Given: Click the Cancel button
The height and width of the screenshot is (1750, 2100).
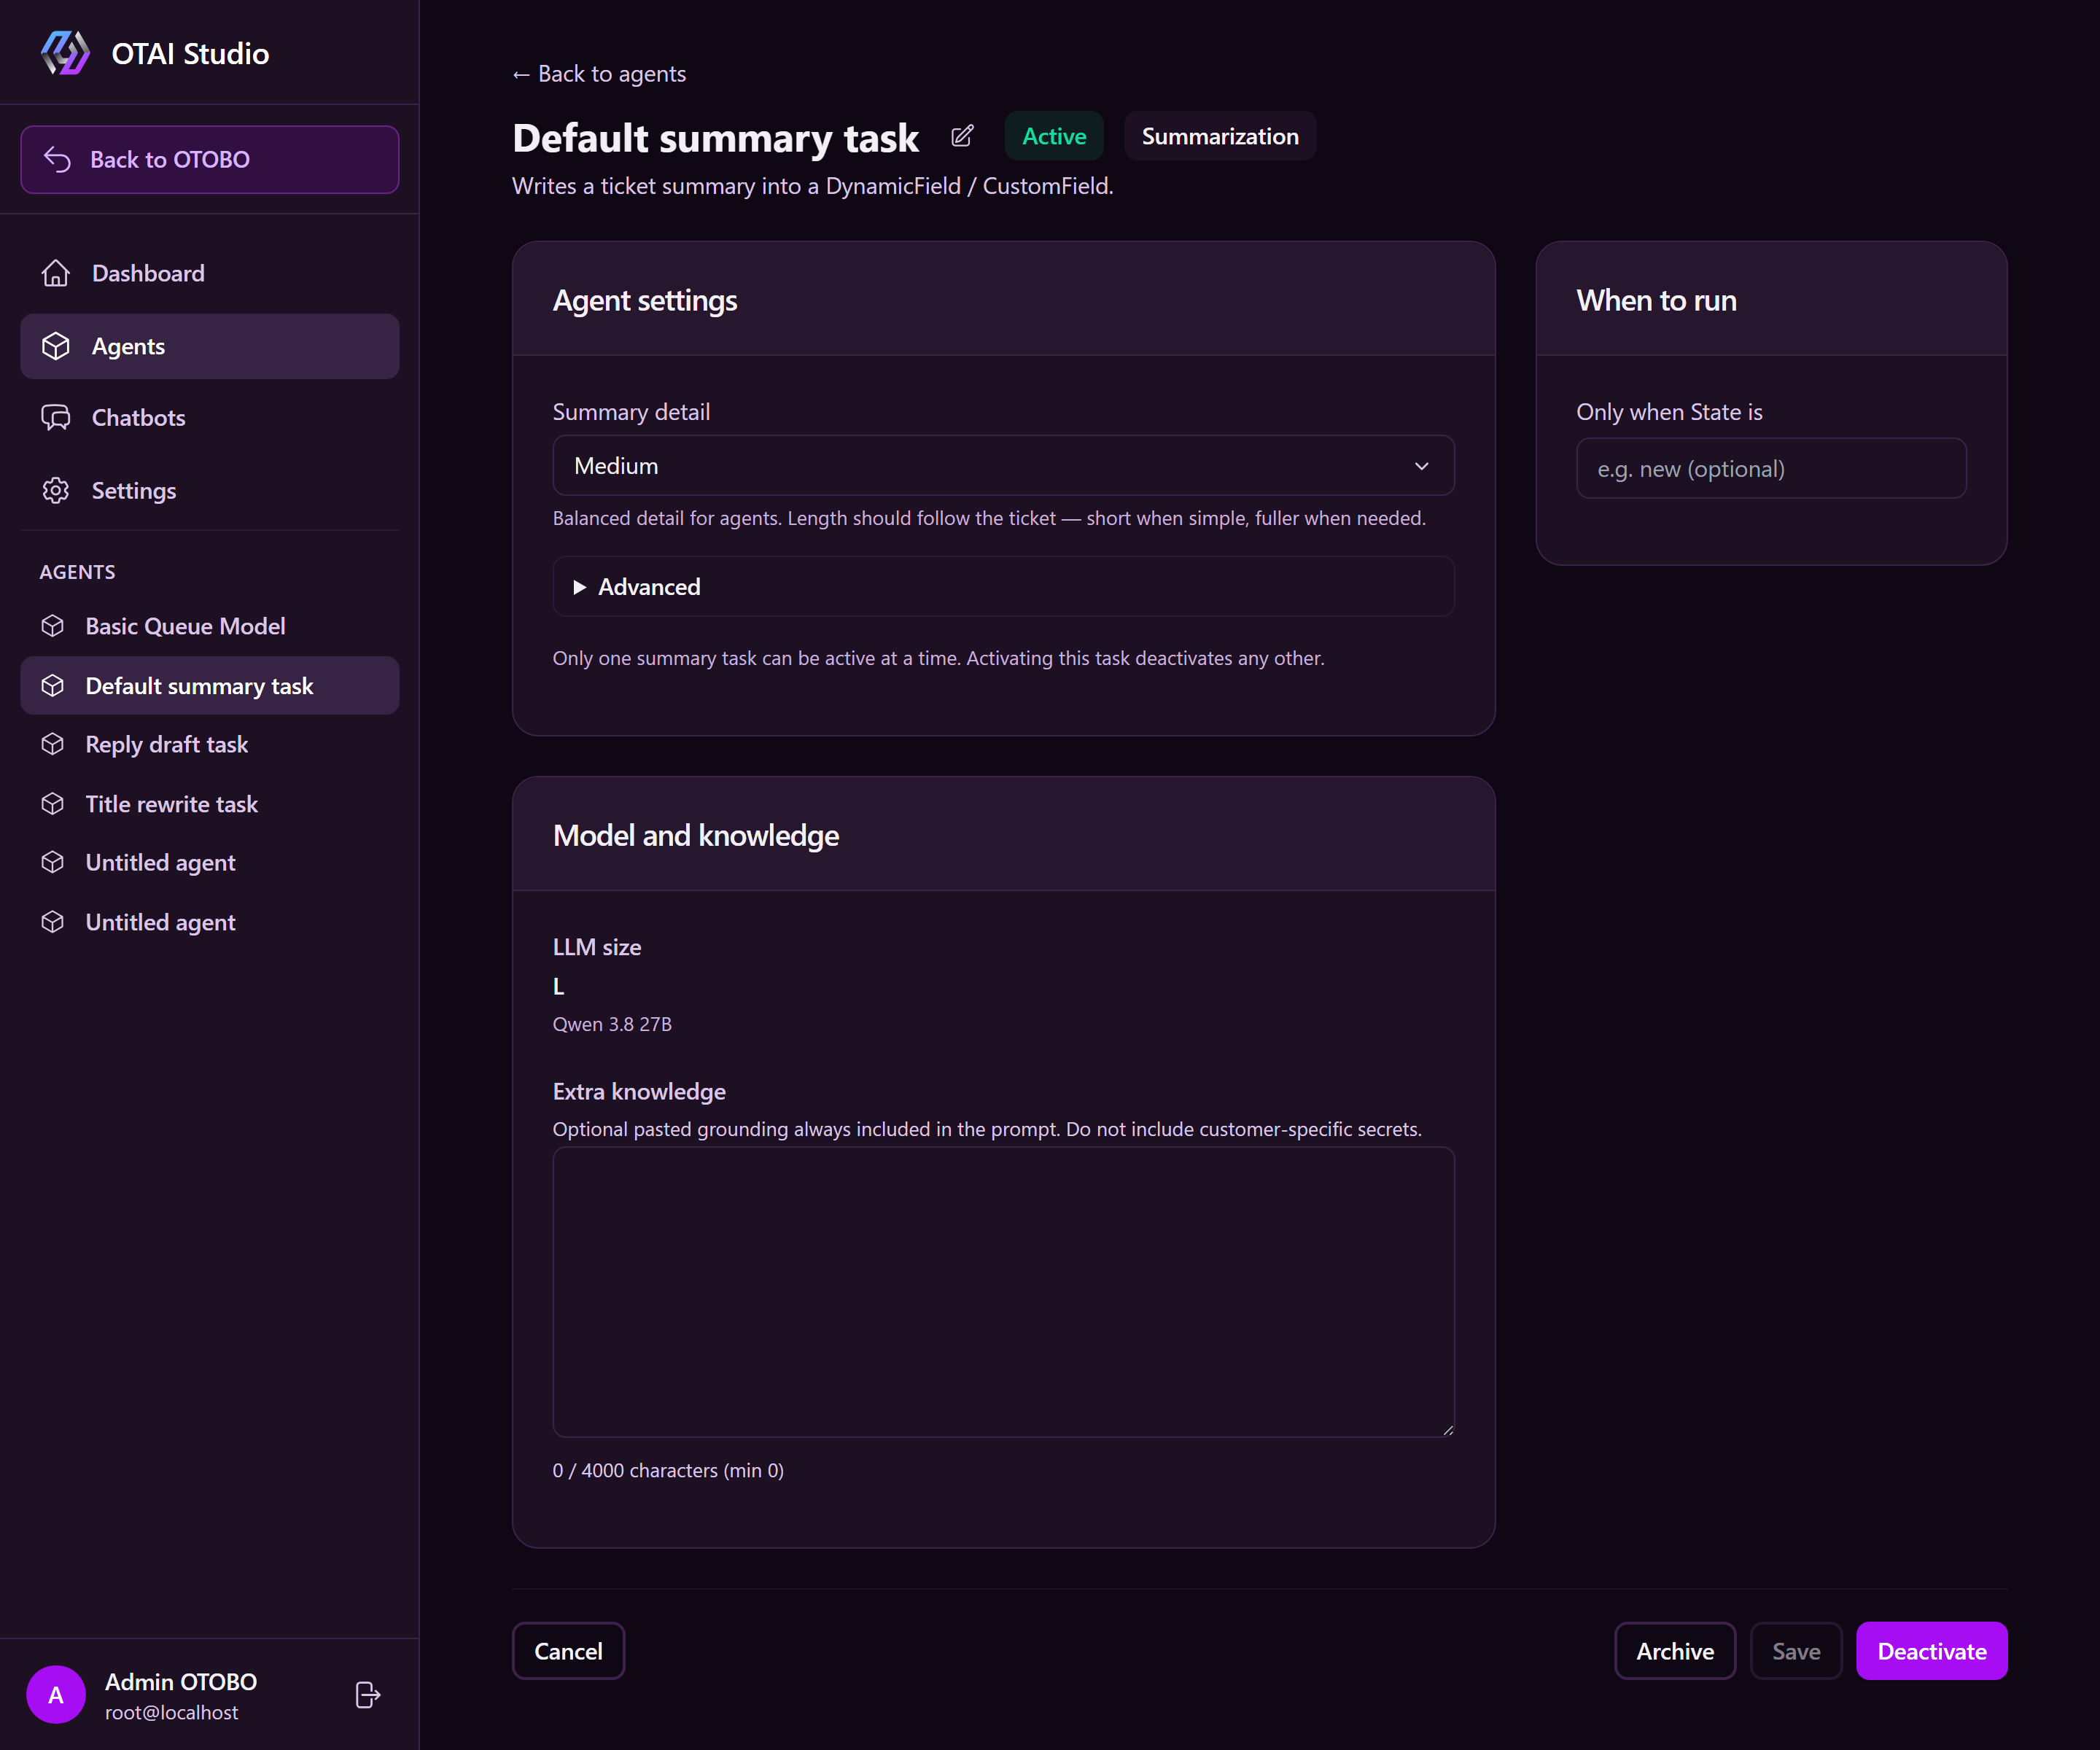Looking at the screenshot, I should [568, 1651].
